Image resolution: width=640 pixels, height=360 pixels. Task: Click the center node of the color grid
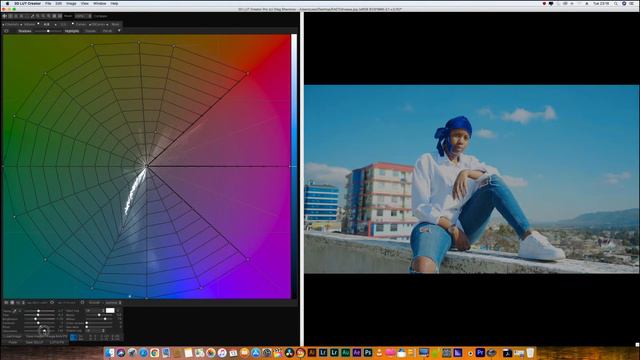[x=147, y=166]
